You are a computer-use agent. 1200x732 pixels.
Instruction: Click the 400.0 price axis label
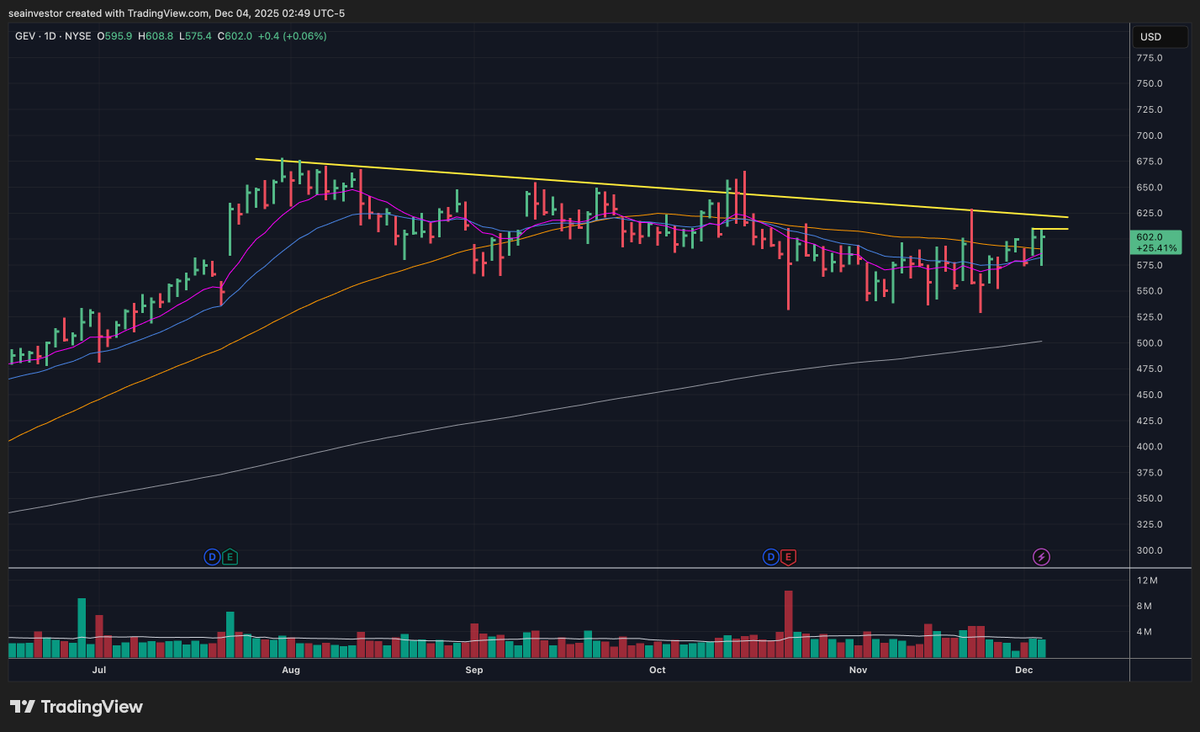1150,447
